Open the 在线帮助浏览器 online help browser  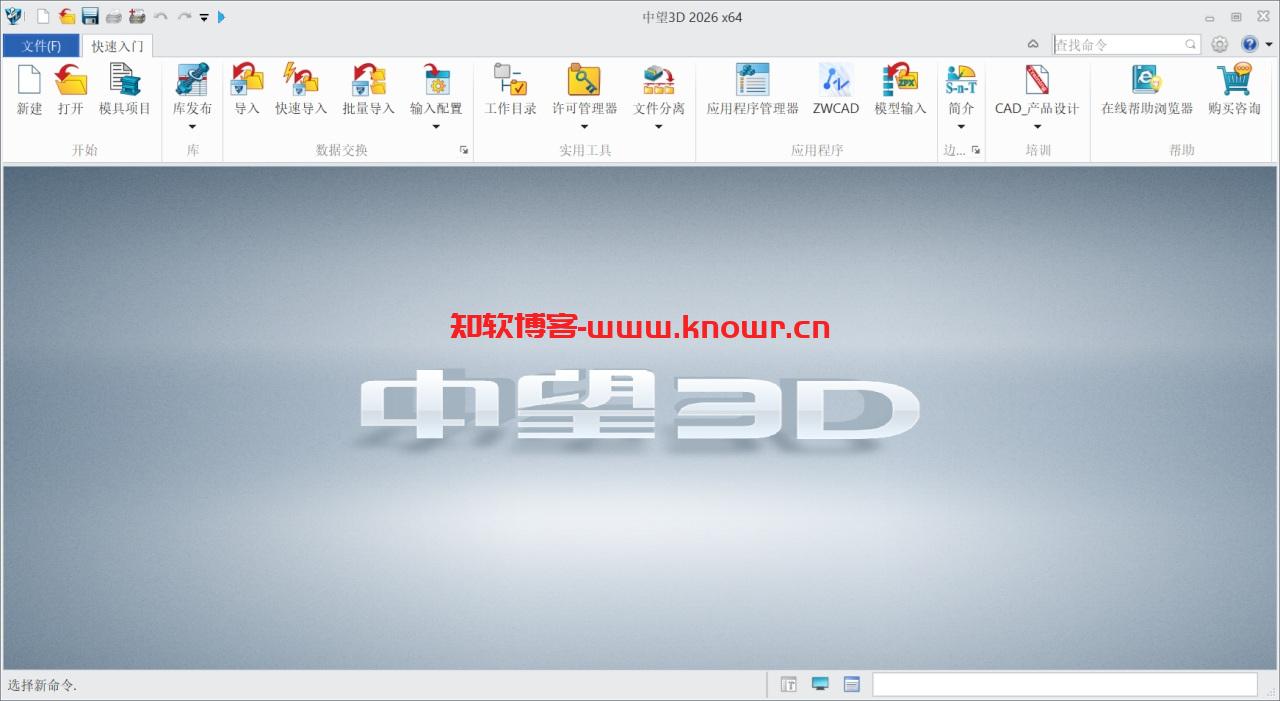click(1147, 90)
